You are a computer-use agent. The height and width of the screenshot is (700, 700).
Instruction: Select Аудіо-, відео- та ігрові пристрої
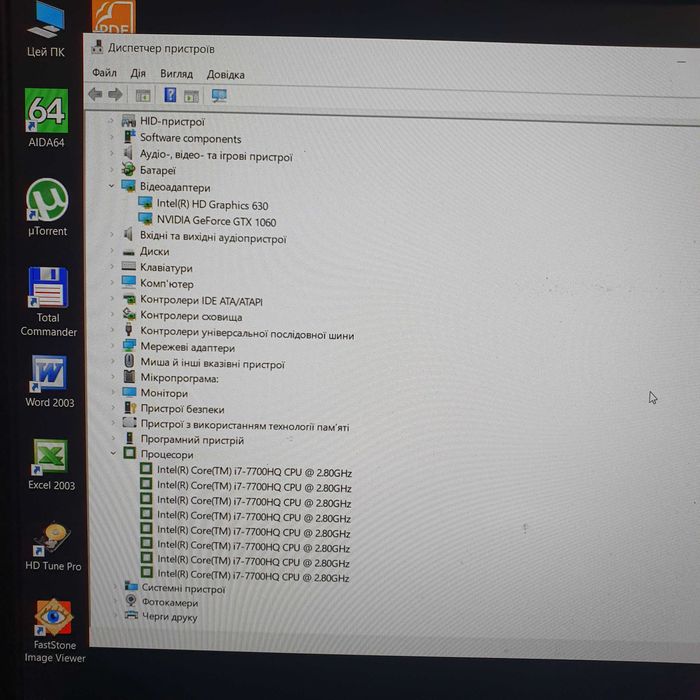[x=216, y=156]
